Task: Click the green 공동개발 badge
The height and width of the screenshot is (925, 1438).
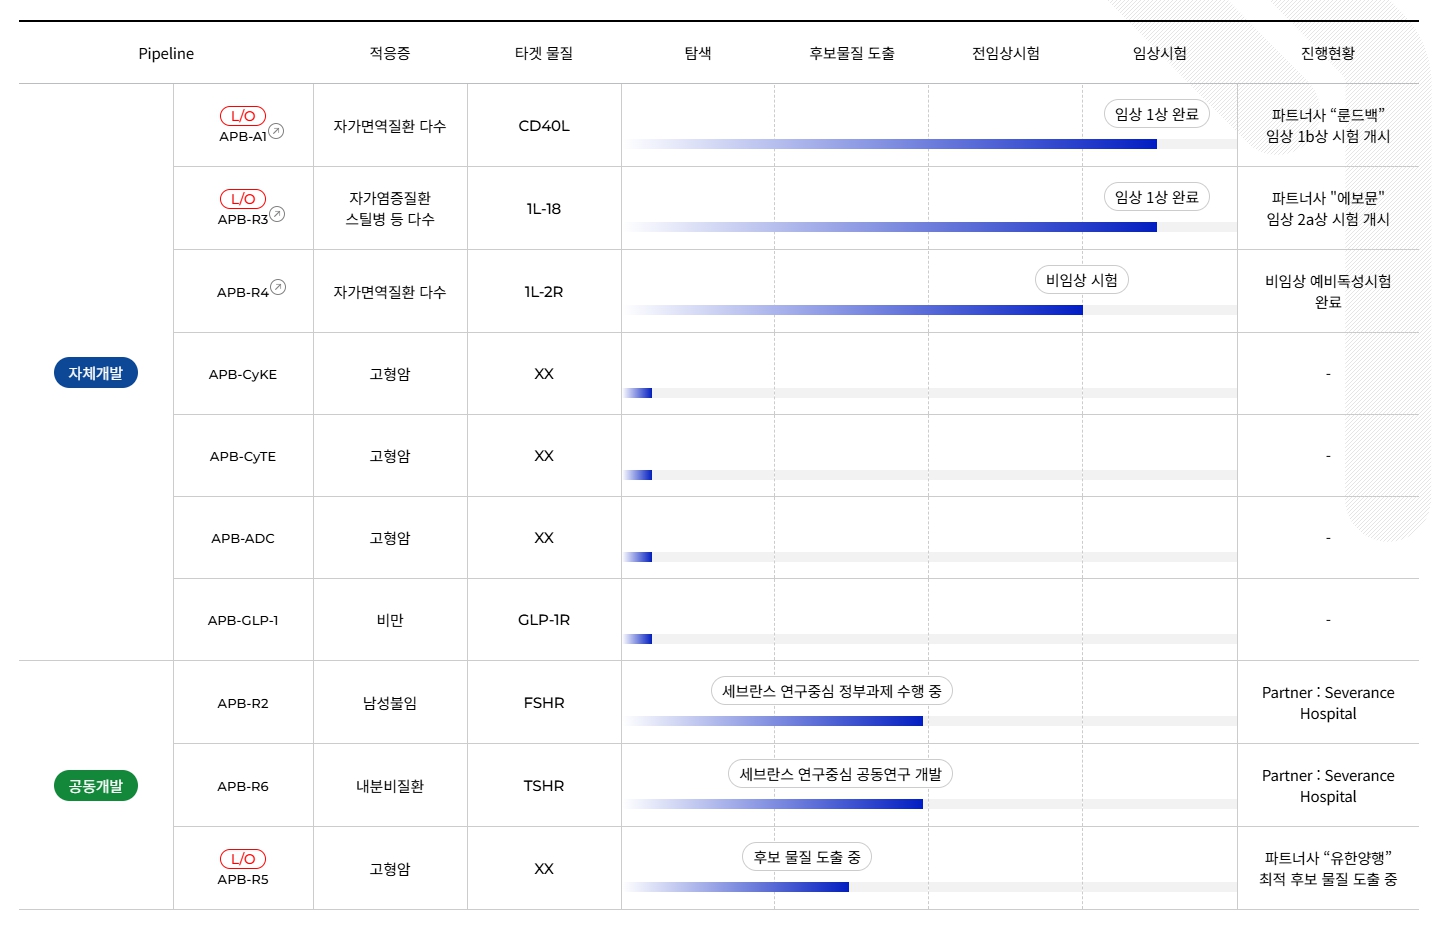Action: [x=95, y=785]
